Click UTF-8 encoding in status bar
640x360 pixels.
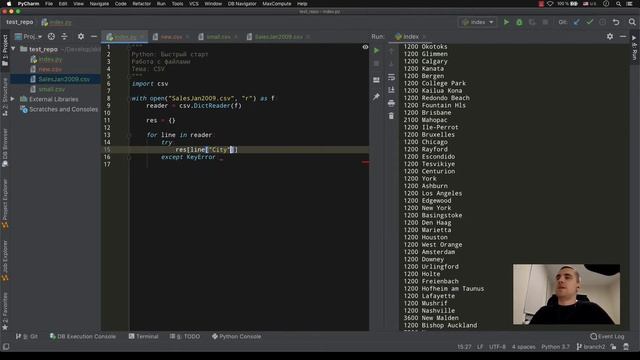click(497, 347)
